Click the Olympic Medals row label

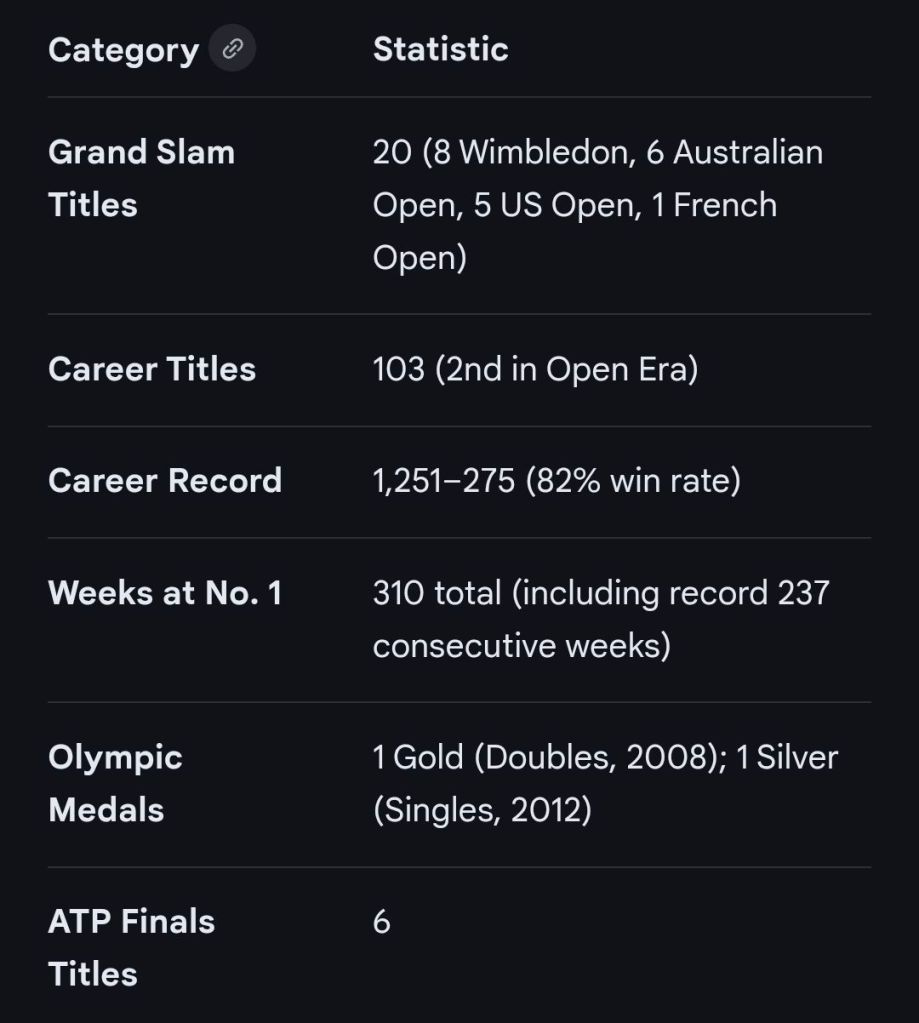115,783
